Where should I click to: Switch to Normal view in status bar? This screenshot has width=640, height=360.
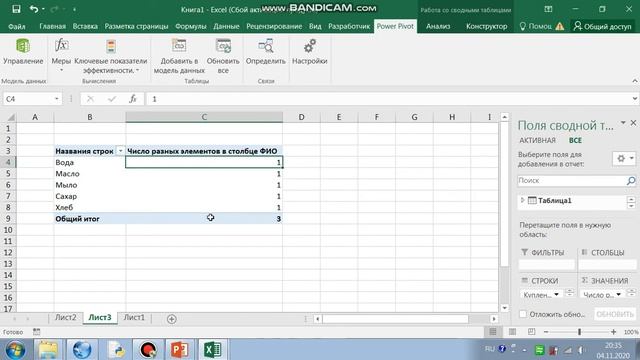493,332
